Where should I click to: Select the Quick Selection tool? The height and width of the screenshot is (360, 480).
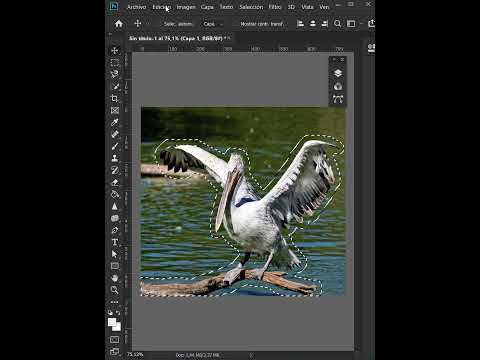[x=115, y=86]
